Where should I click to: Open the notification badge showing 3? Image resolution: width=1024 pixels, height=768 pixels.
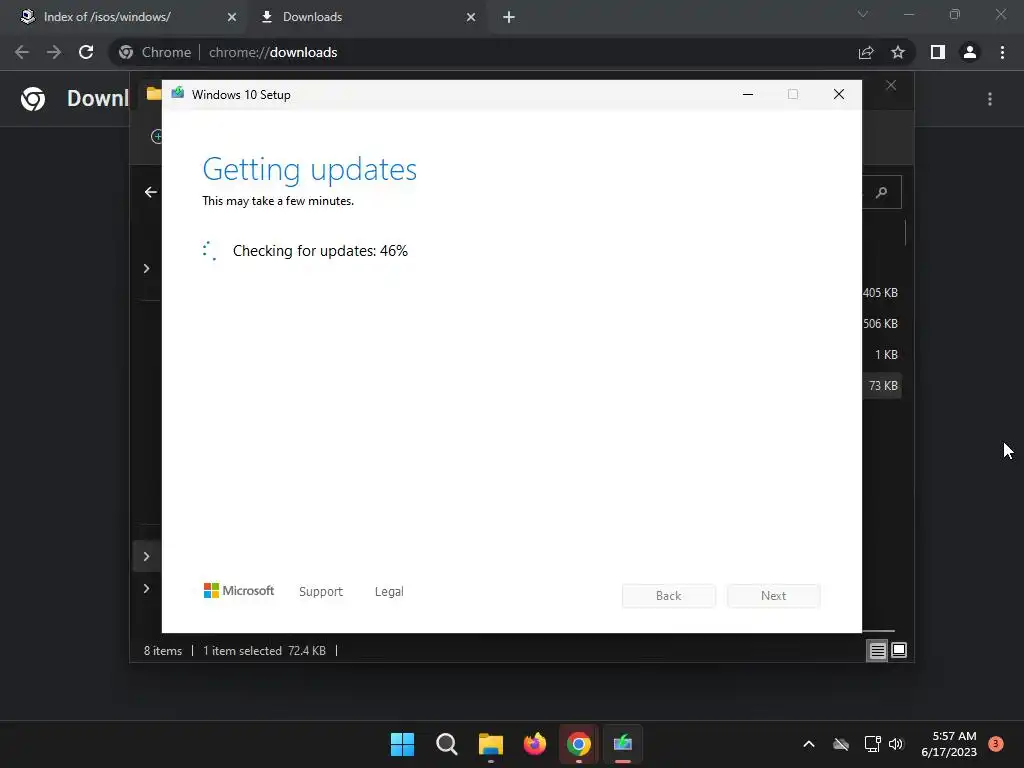tap(996, 743)
